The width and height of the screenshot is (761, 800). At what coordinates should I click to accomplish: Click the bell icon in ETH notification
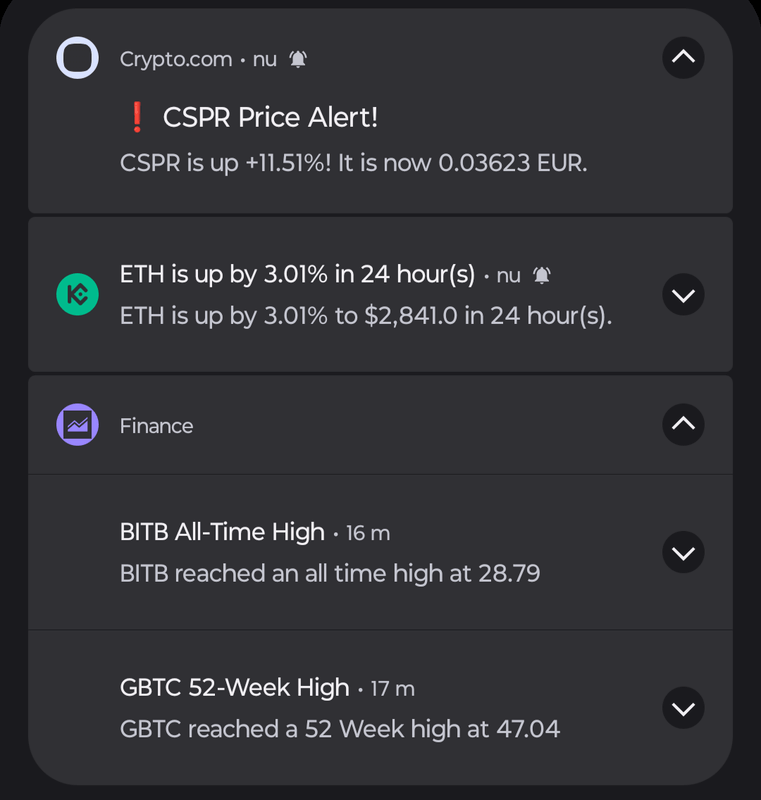(x=541, y=275)
